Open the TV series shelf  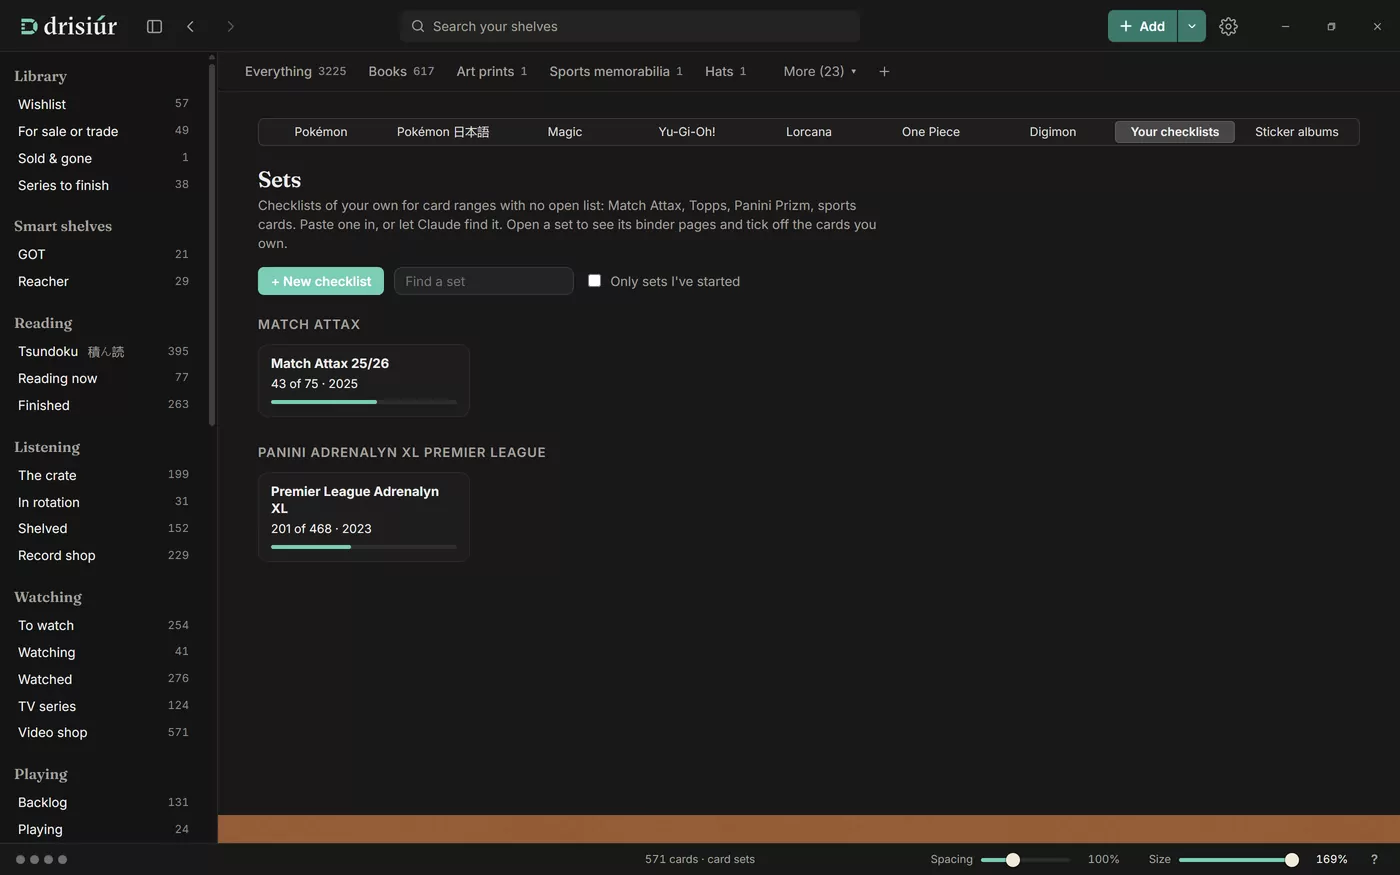pos(103,706)
